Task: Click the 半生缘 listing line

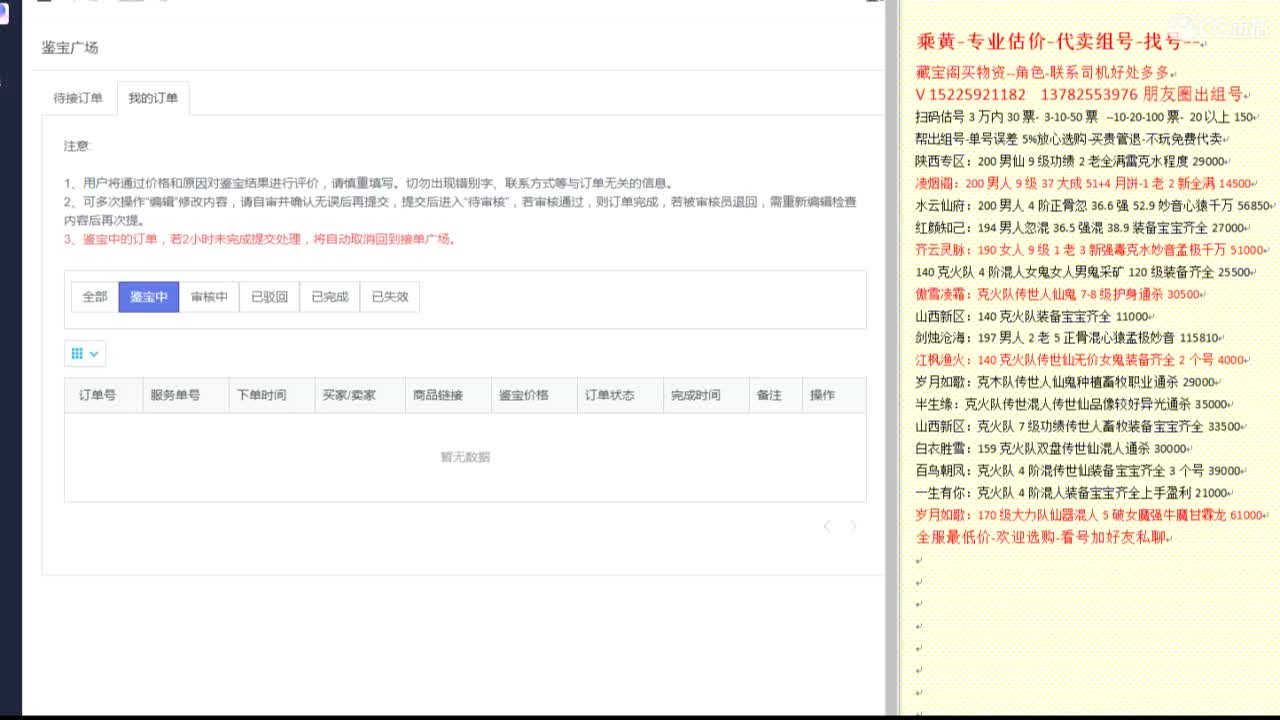Action: [x=1072, y=404]
